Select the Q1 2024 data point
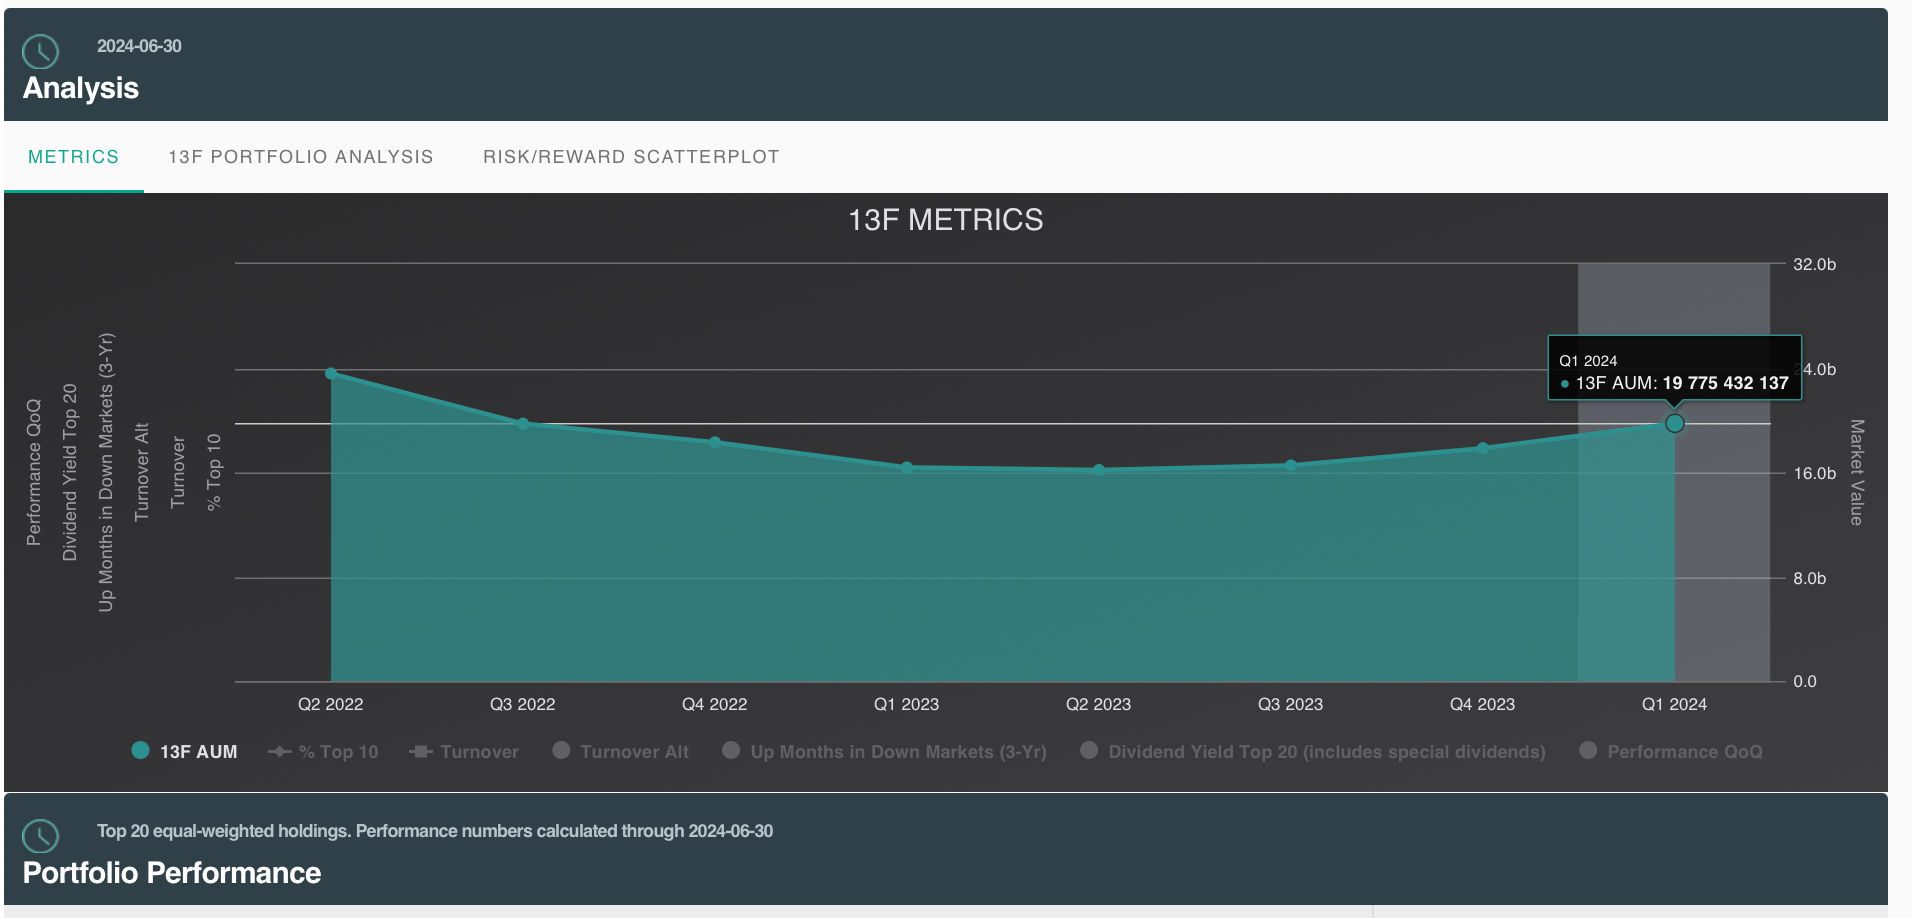The height and width of the screenshot is (918, 1912). click(x=1674, y=424)
